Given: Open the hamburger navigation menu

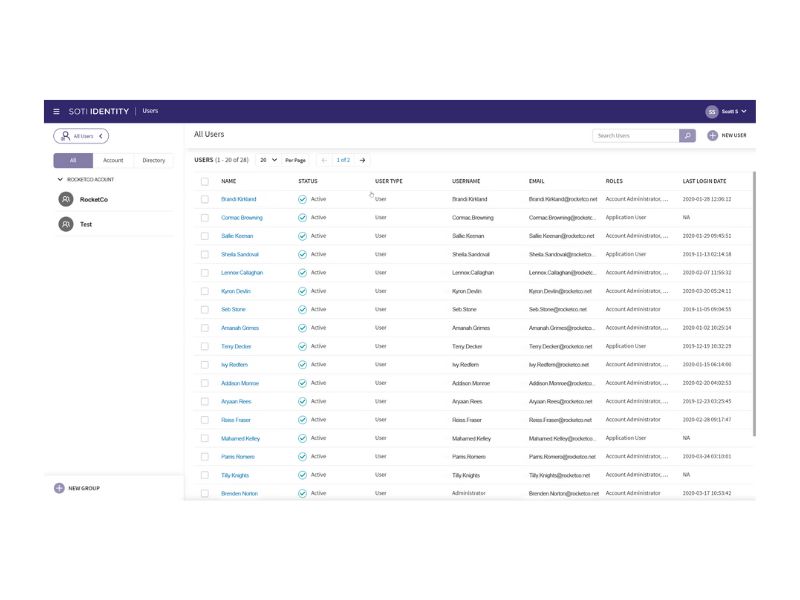Looking at the screenshot, I should [x=56, y=111].
